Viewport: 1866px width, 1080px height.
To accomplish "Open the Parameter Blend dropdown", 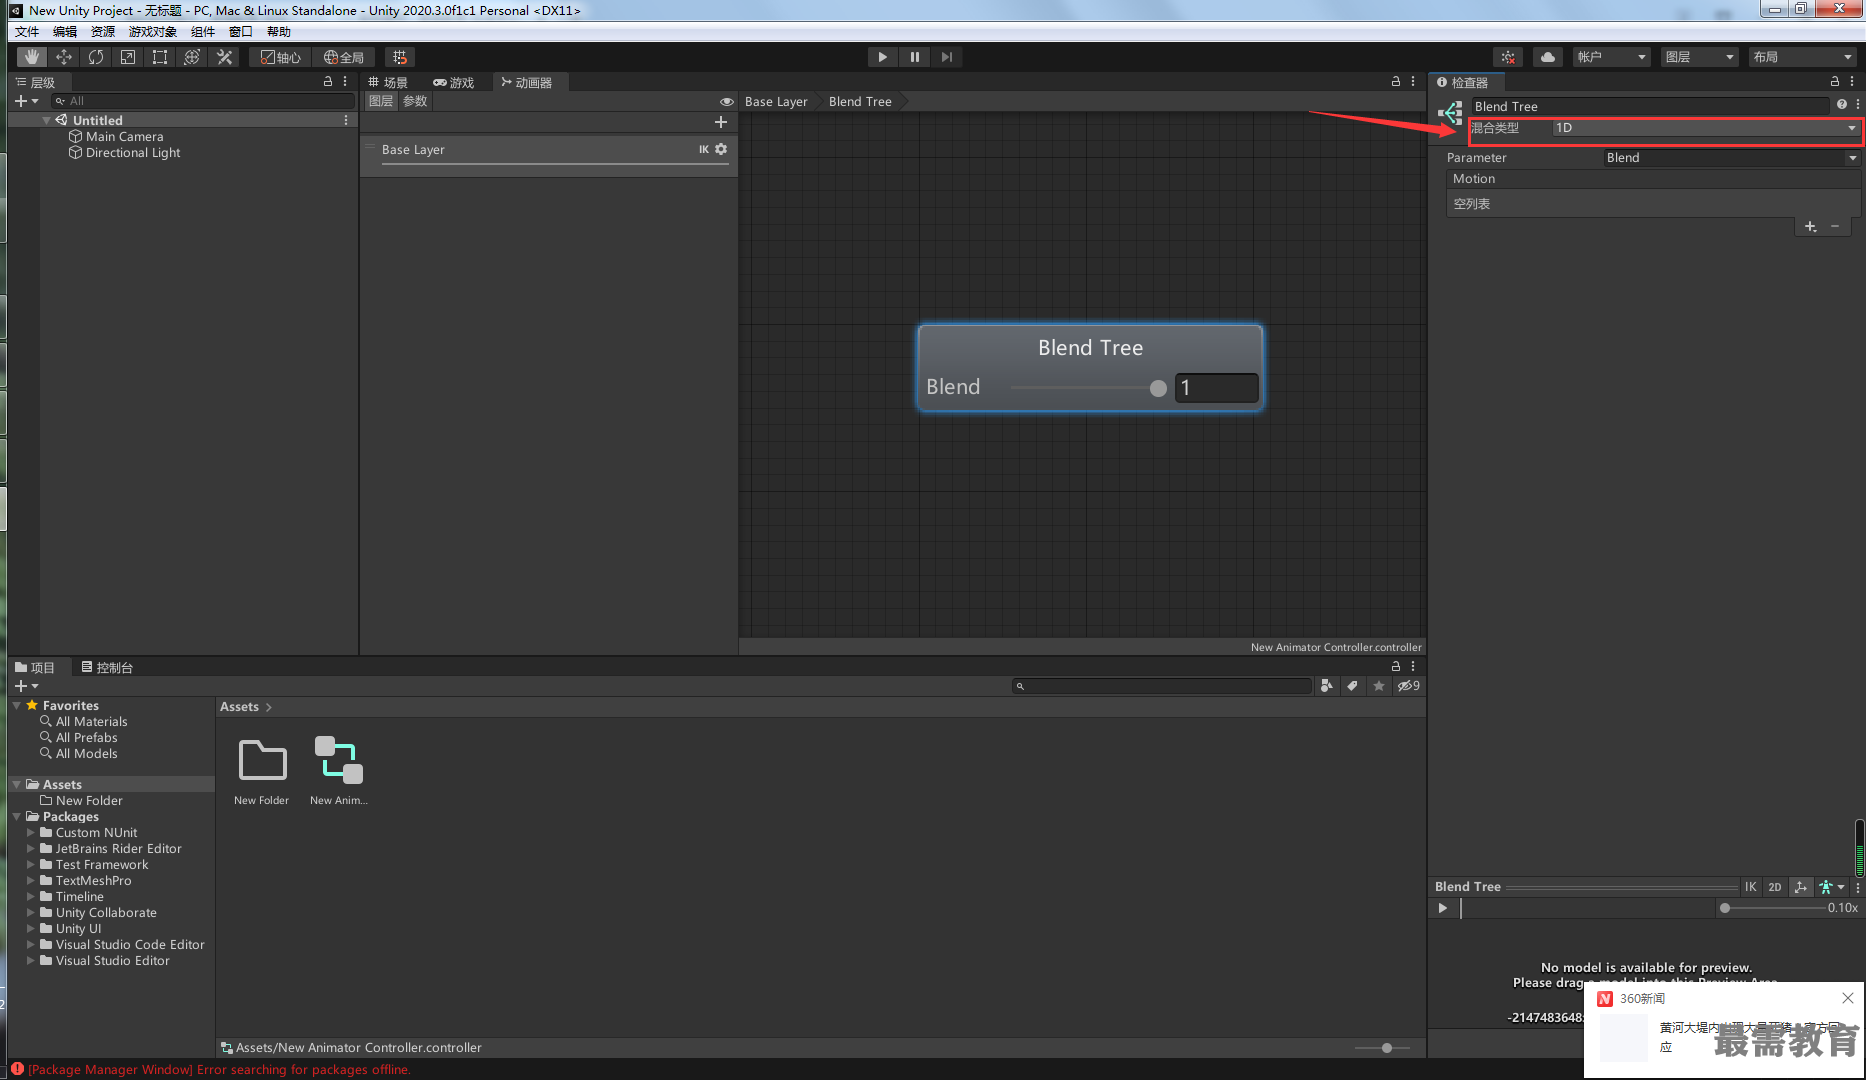I will (x=1731, y=158).
